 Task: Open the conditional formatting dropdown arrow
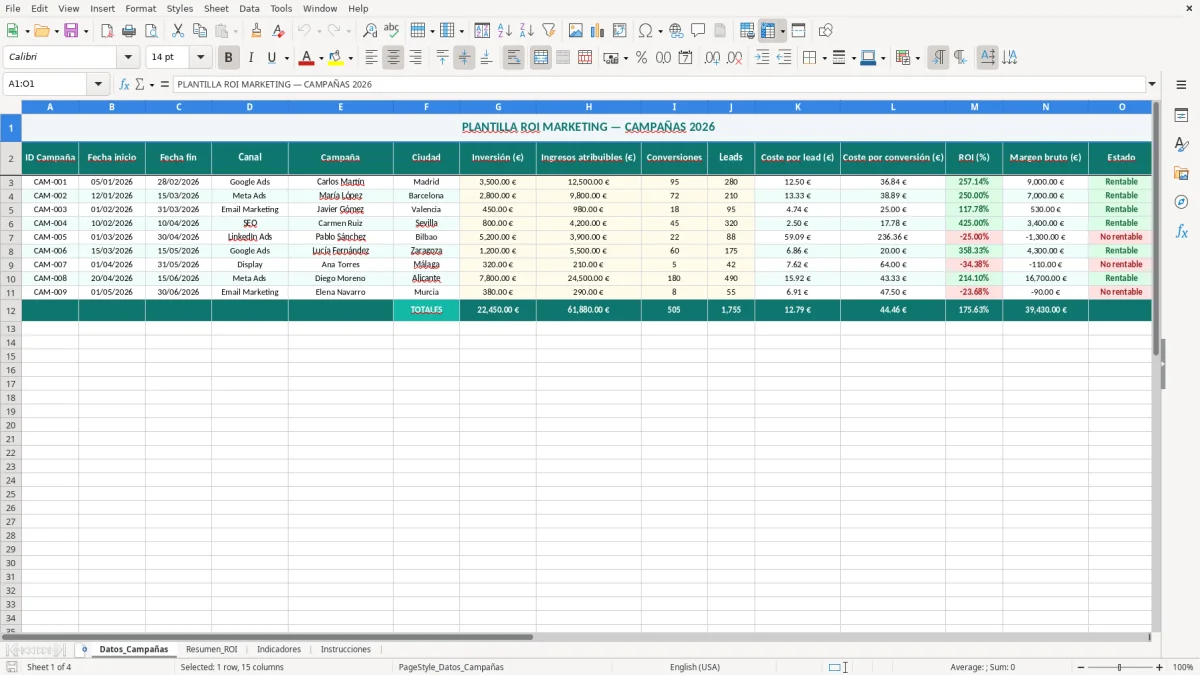(917, 58)
